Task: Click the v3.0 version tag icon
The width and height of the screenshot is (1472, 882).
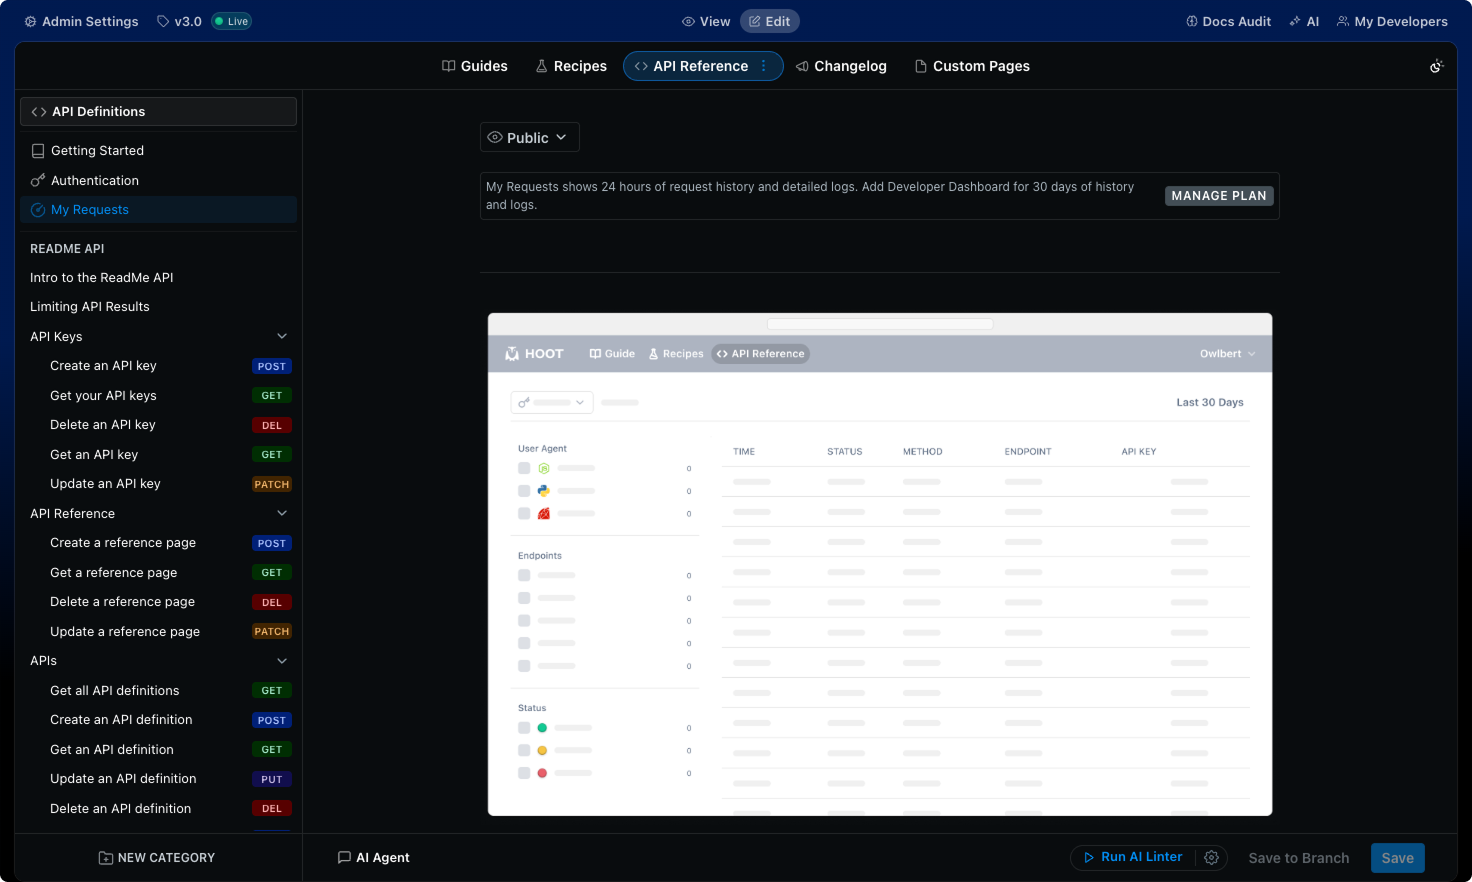Action: pos(163,21)
